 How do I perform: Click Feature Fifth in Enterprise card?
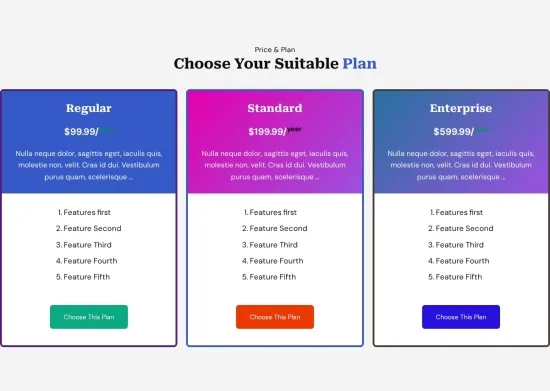(x=455, y=277)
